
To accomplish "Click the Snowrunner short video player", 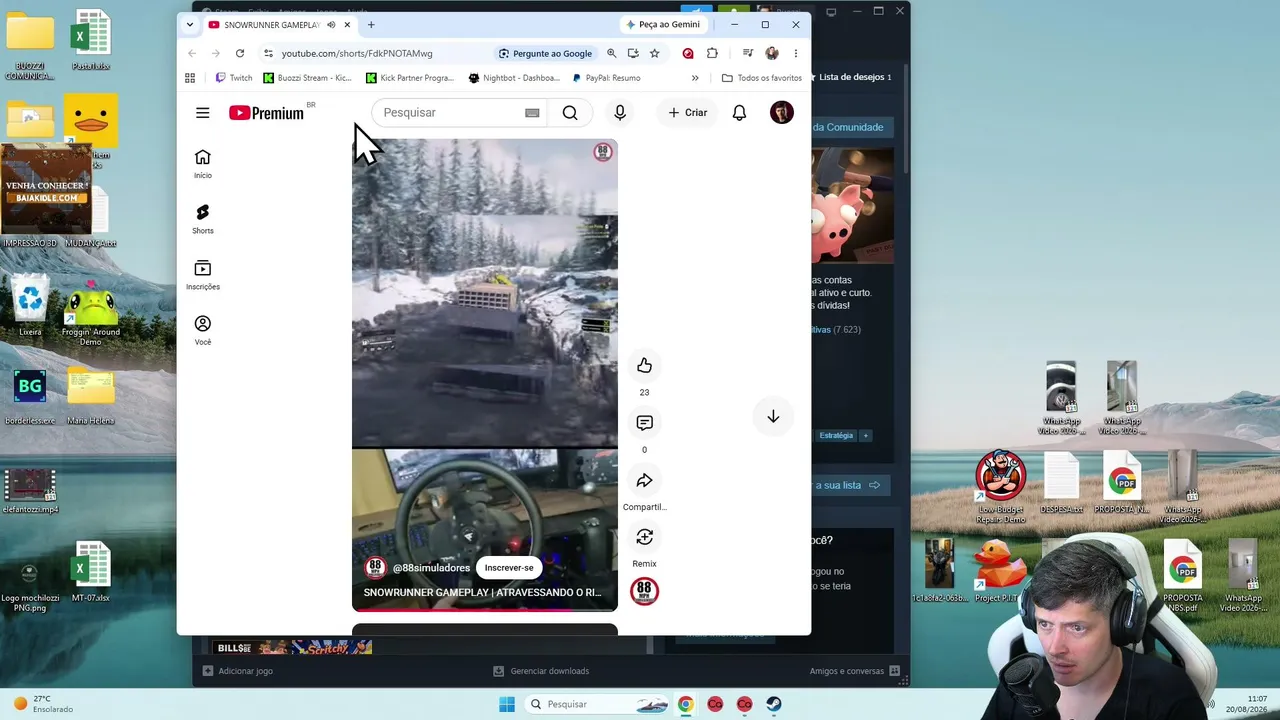I will 485,375.
